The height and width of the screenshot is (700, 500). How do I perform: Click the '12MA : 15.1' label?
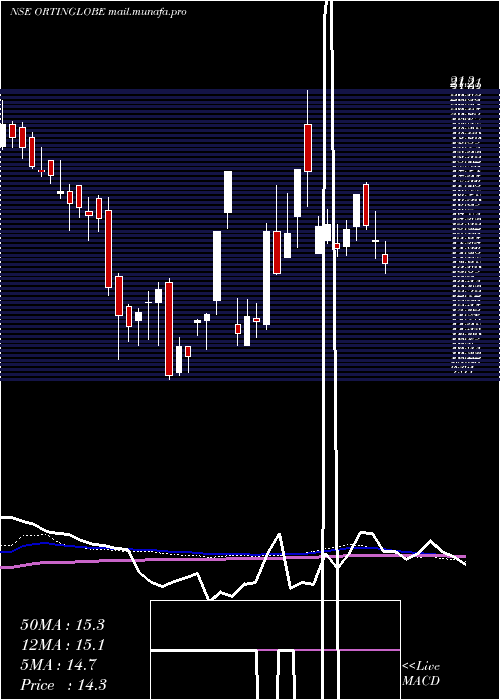(62, 645)
